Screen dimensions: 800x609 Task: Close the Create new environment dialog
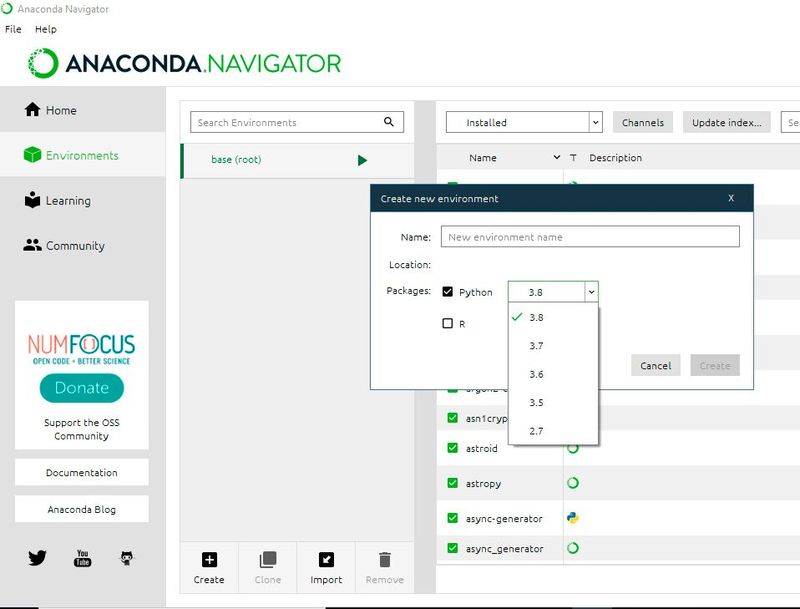pos(731,198)
